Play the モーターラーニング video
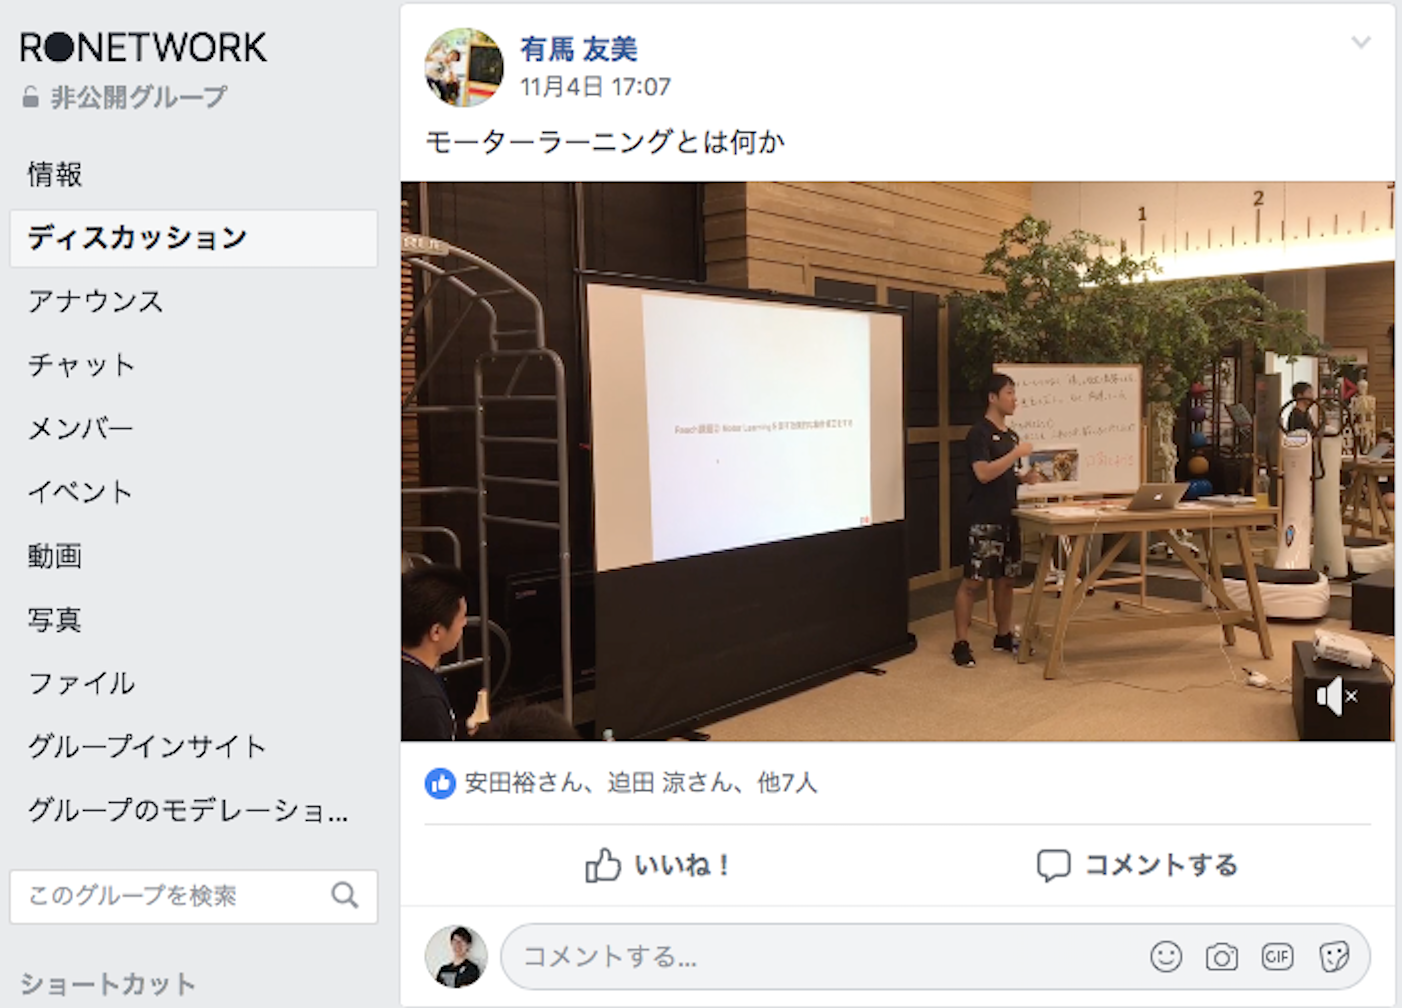Screen dimensions: 1402x1008 point(897,461)
